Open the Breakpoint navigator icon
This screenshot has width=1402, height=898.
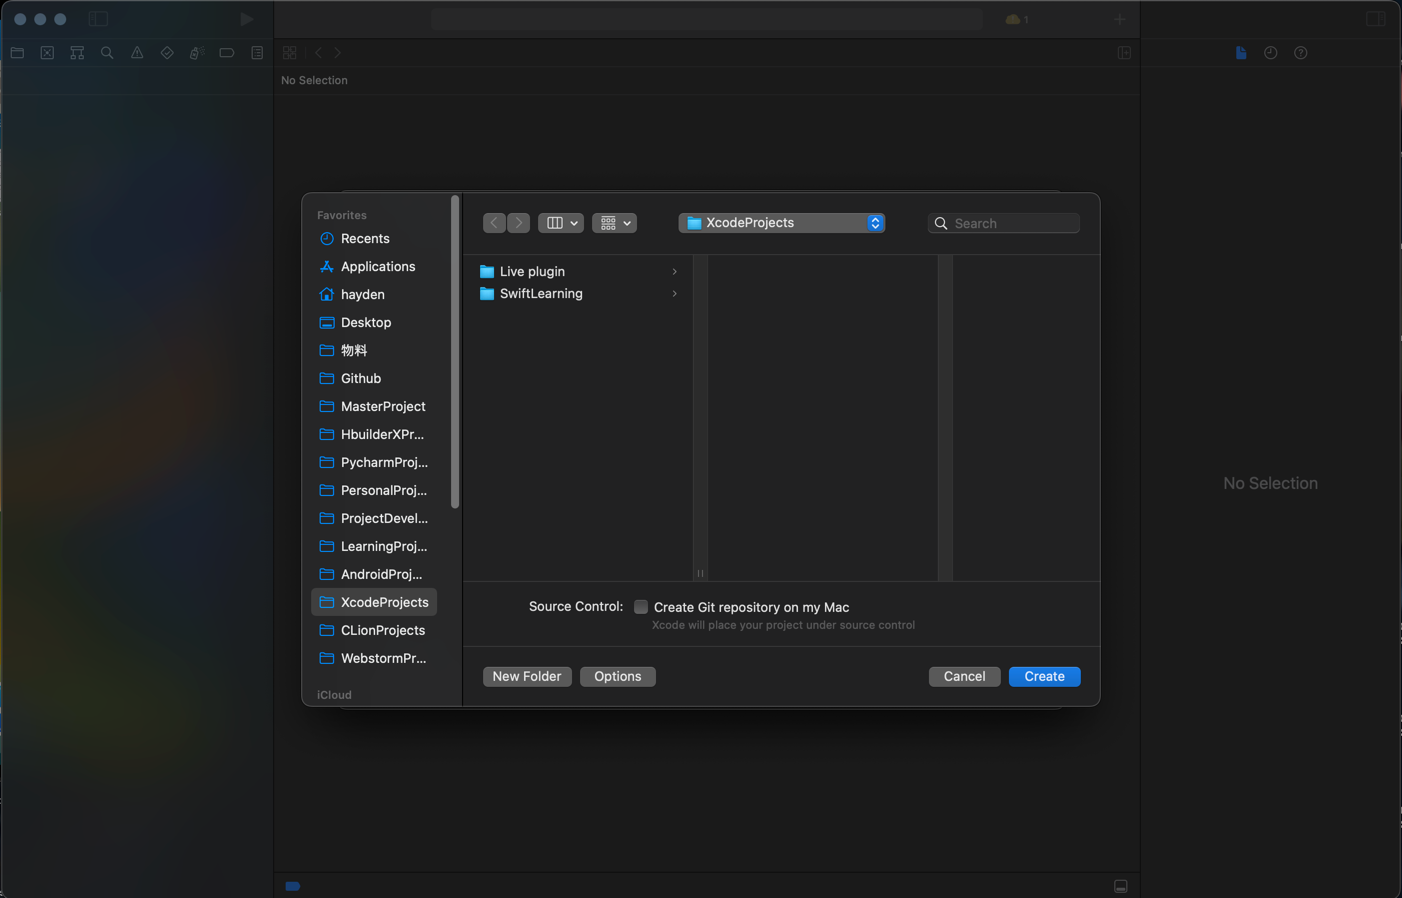click(227, 53)
